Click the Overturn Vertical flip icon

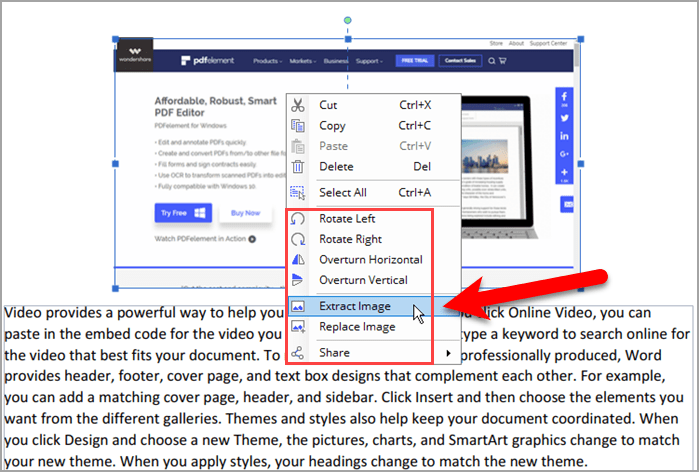pos(297,280)
